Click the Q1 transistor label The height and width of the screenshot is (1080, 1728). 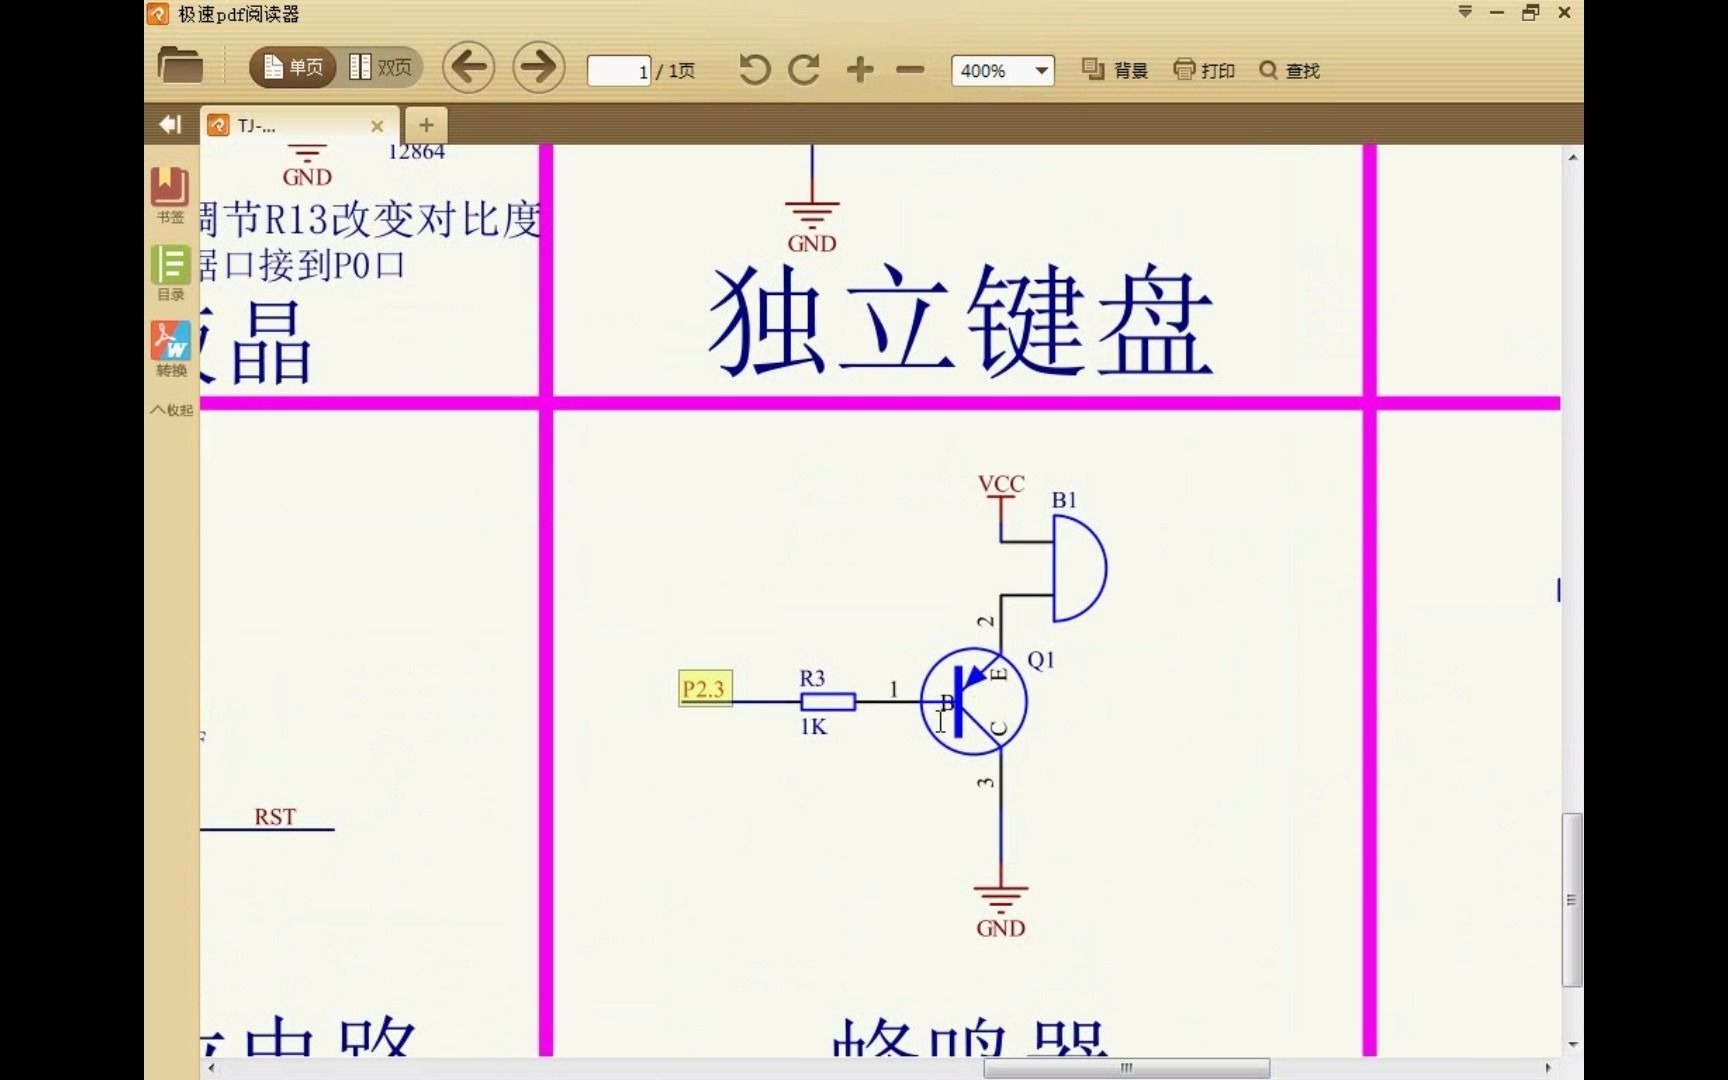pos(1041,660)
